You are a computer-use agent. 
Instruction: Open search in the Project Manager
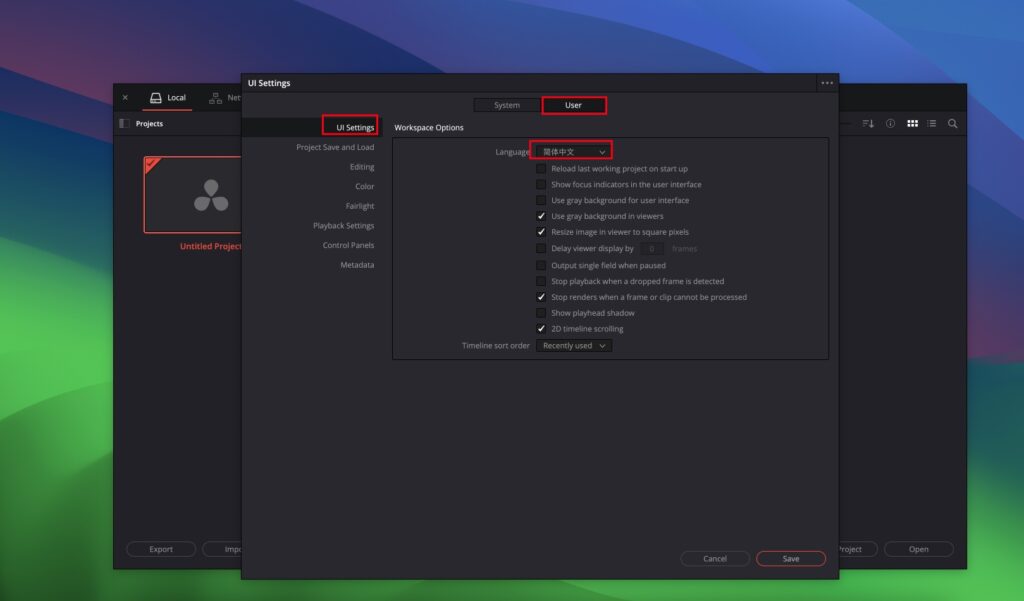point(952,123)
